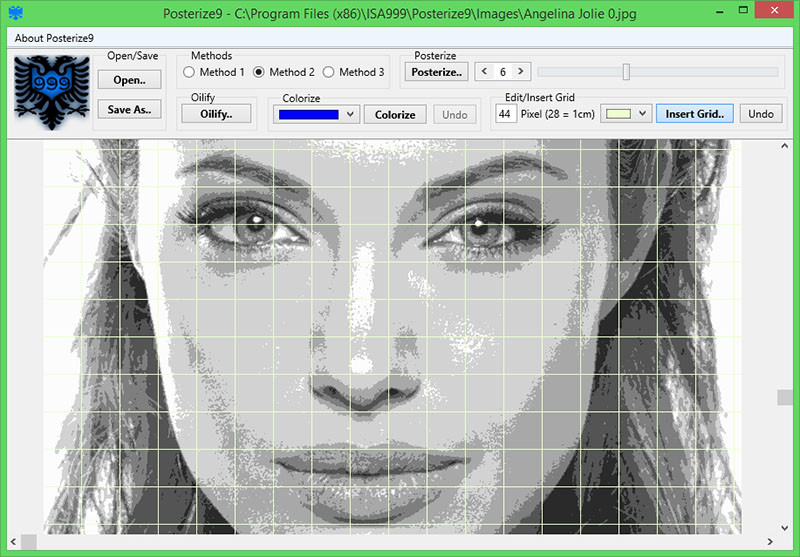Image resolution: width=800 pixels, height=557 pixels.
Task: Expand the grid color dropdown arrow
Action: (642, 113)
